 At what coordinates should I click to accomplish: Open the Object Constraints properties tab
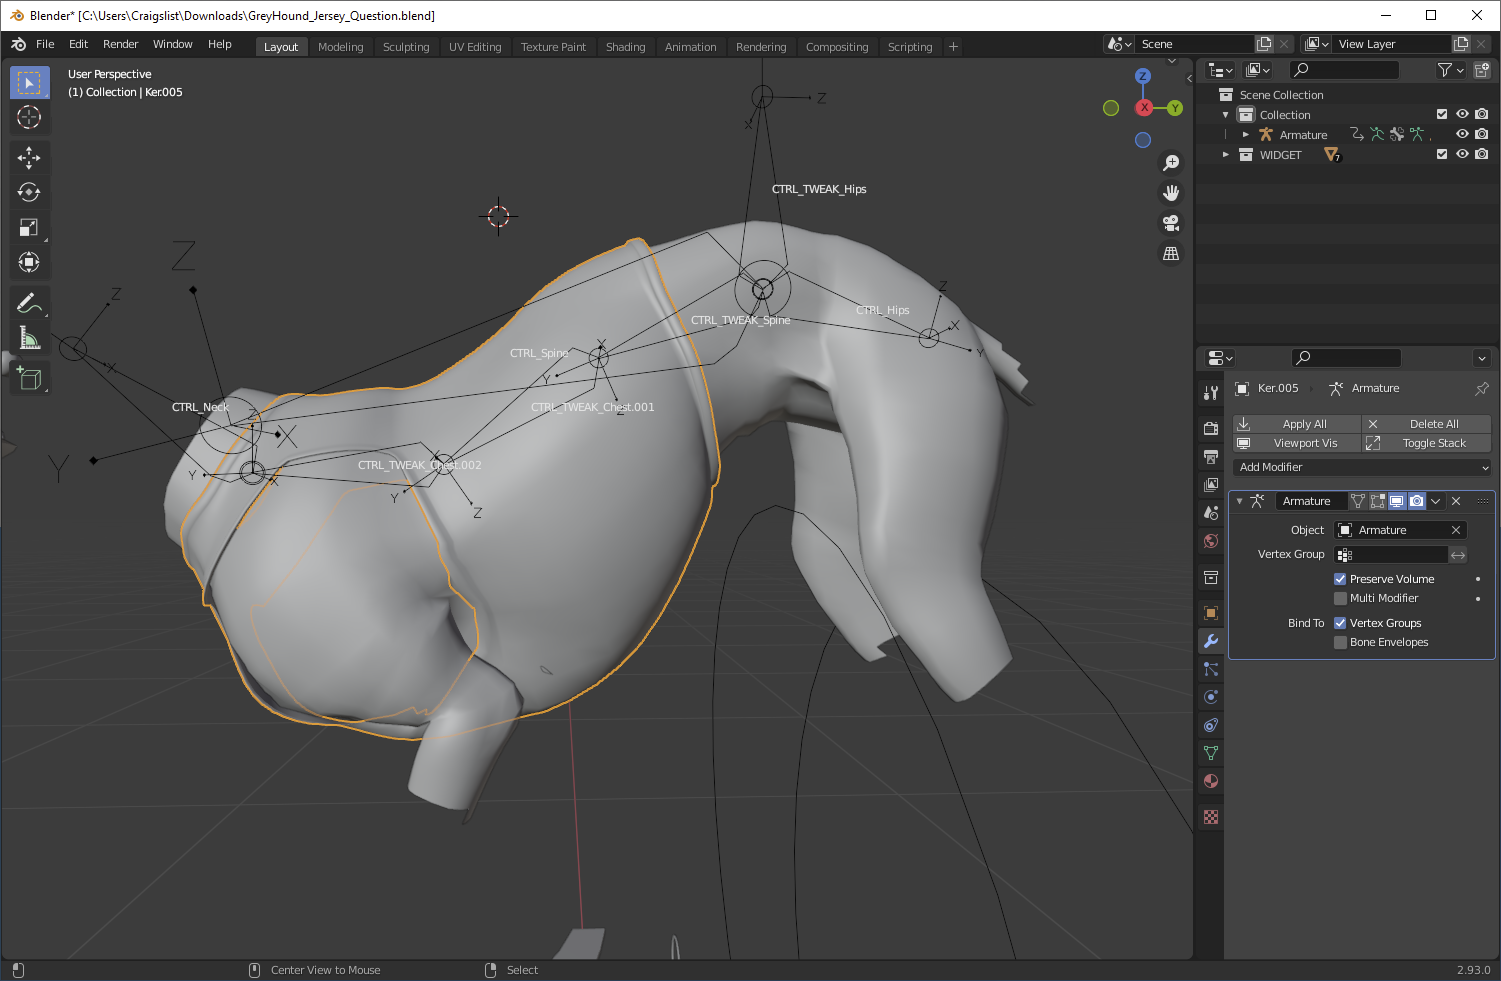[1211, 725]
